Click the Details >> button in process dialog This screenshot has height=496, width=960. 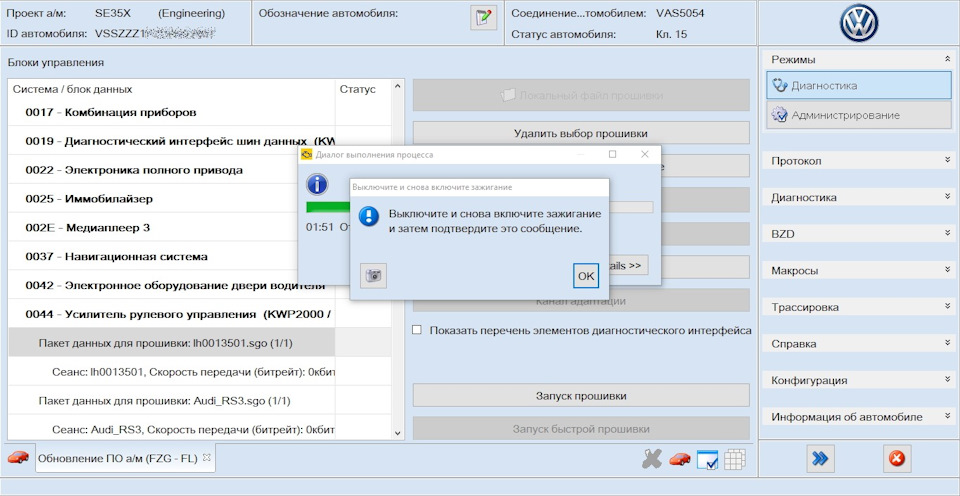coord(629,265)
